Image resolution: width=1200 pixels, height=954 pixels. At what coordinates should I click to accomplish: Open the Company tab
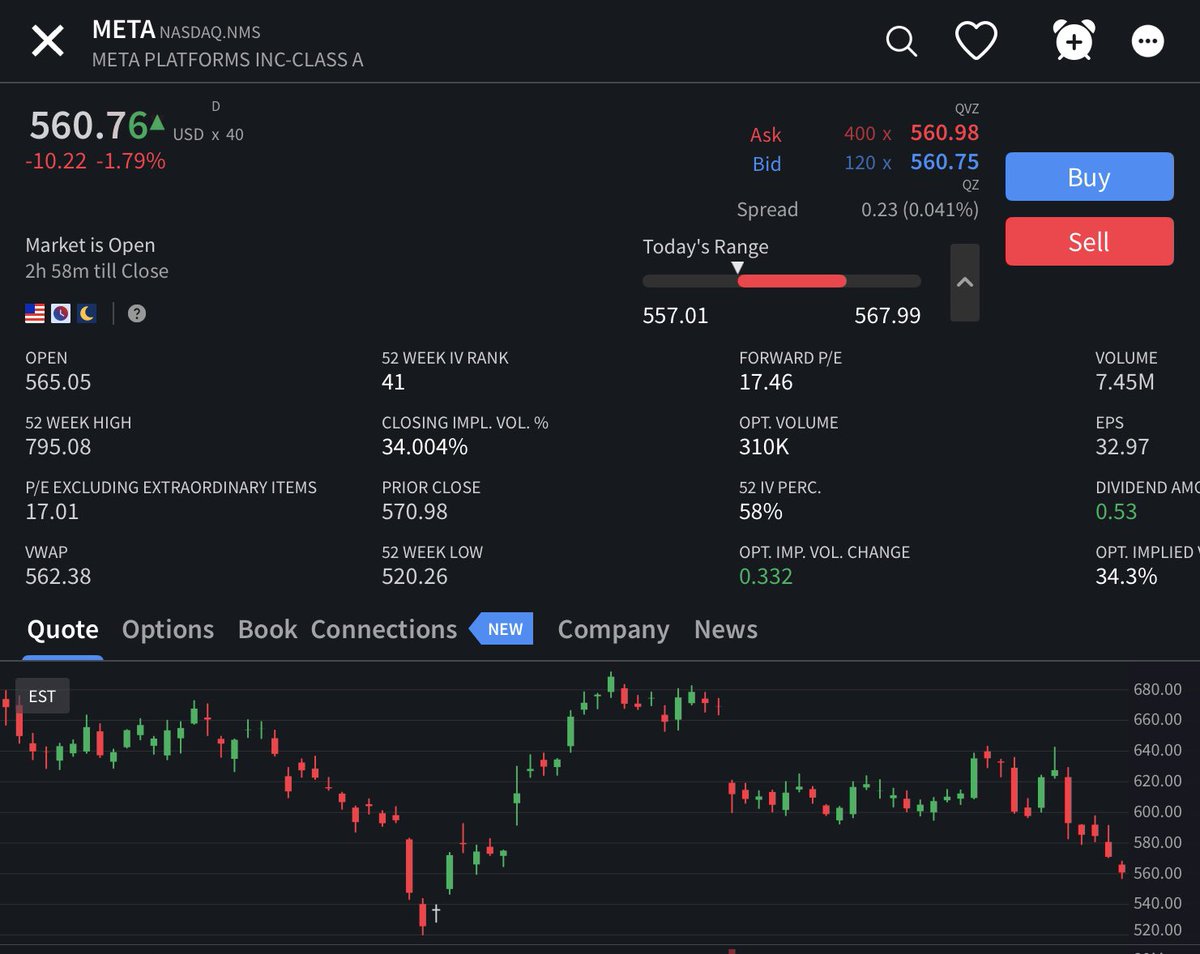click(613, 629)
